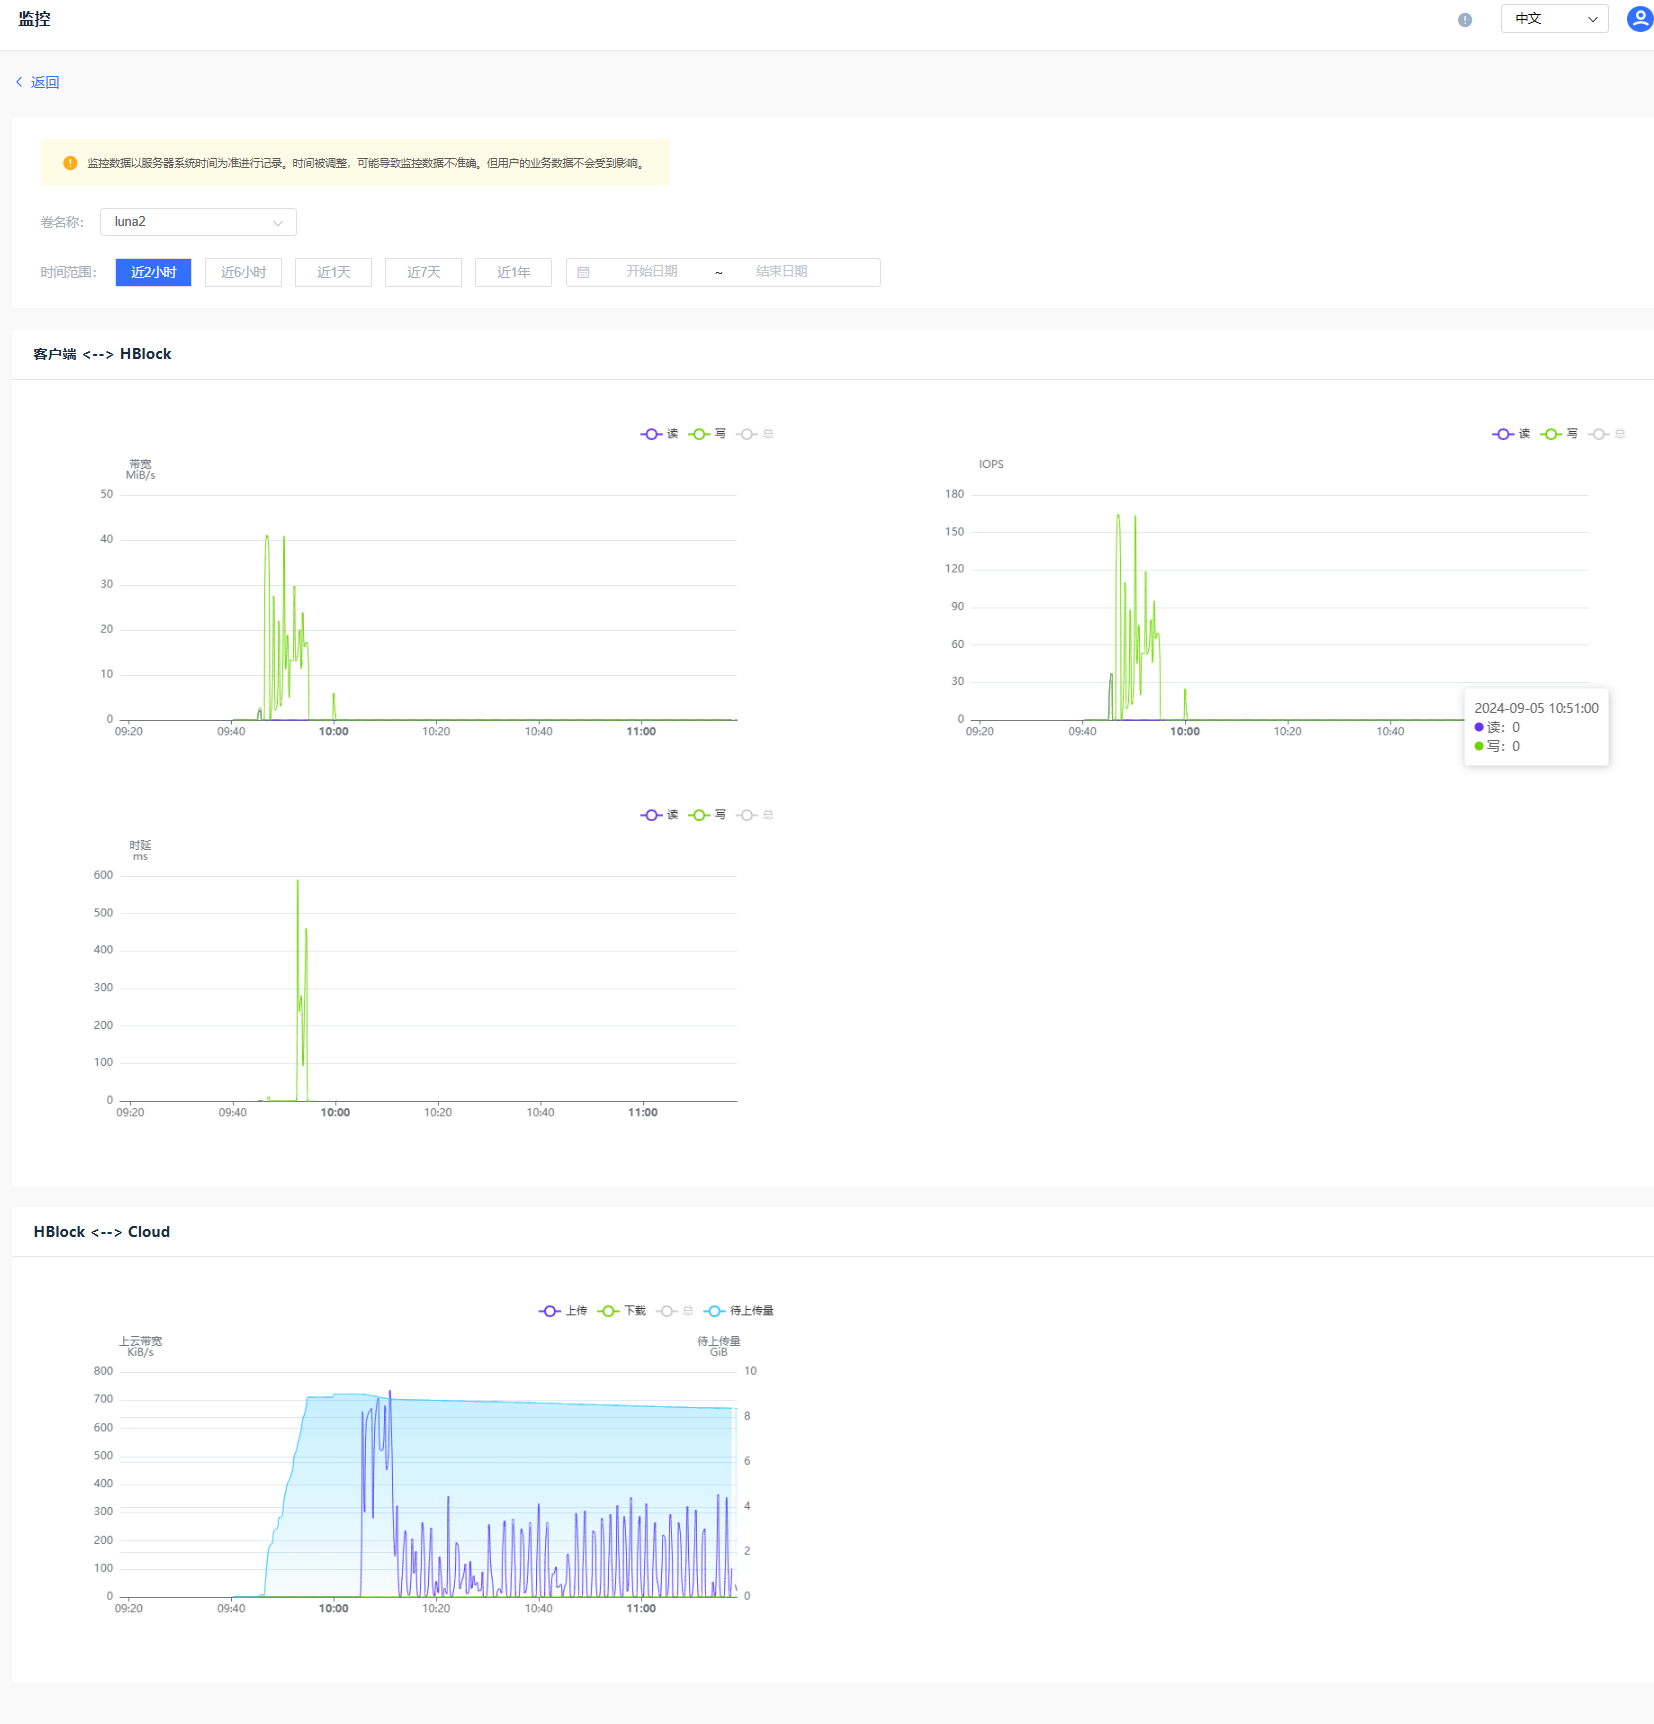
Task: Toggle 总 series in latency chart legend
Action: (756, 815)
